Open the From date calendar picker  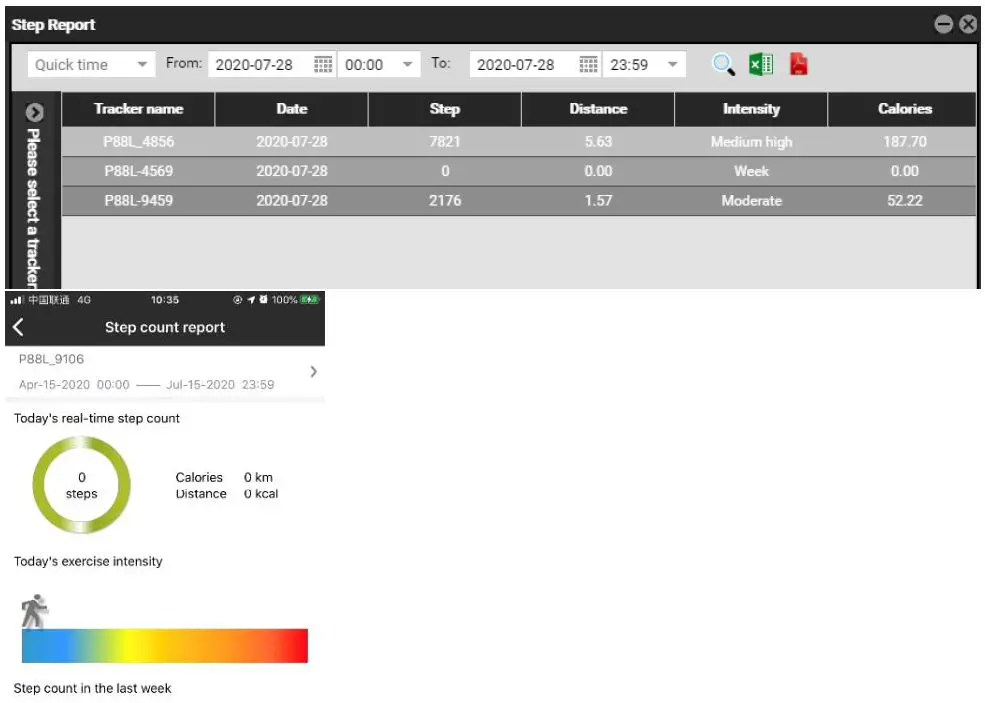pyautogui.click(x=323, y=65)
